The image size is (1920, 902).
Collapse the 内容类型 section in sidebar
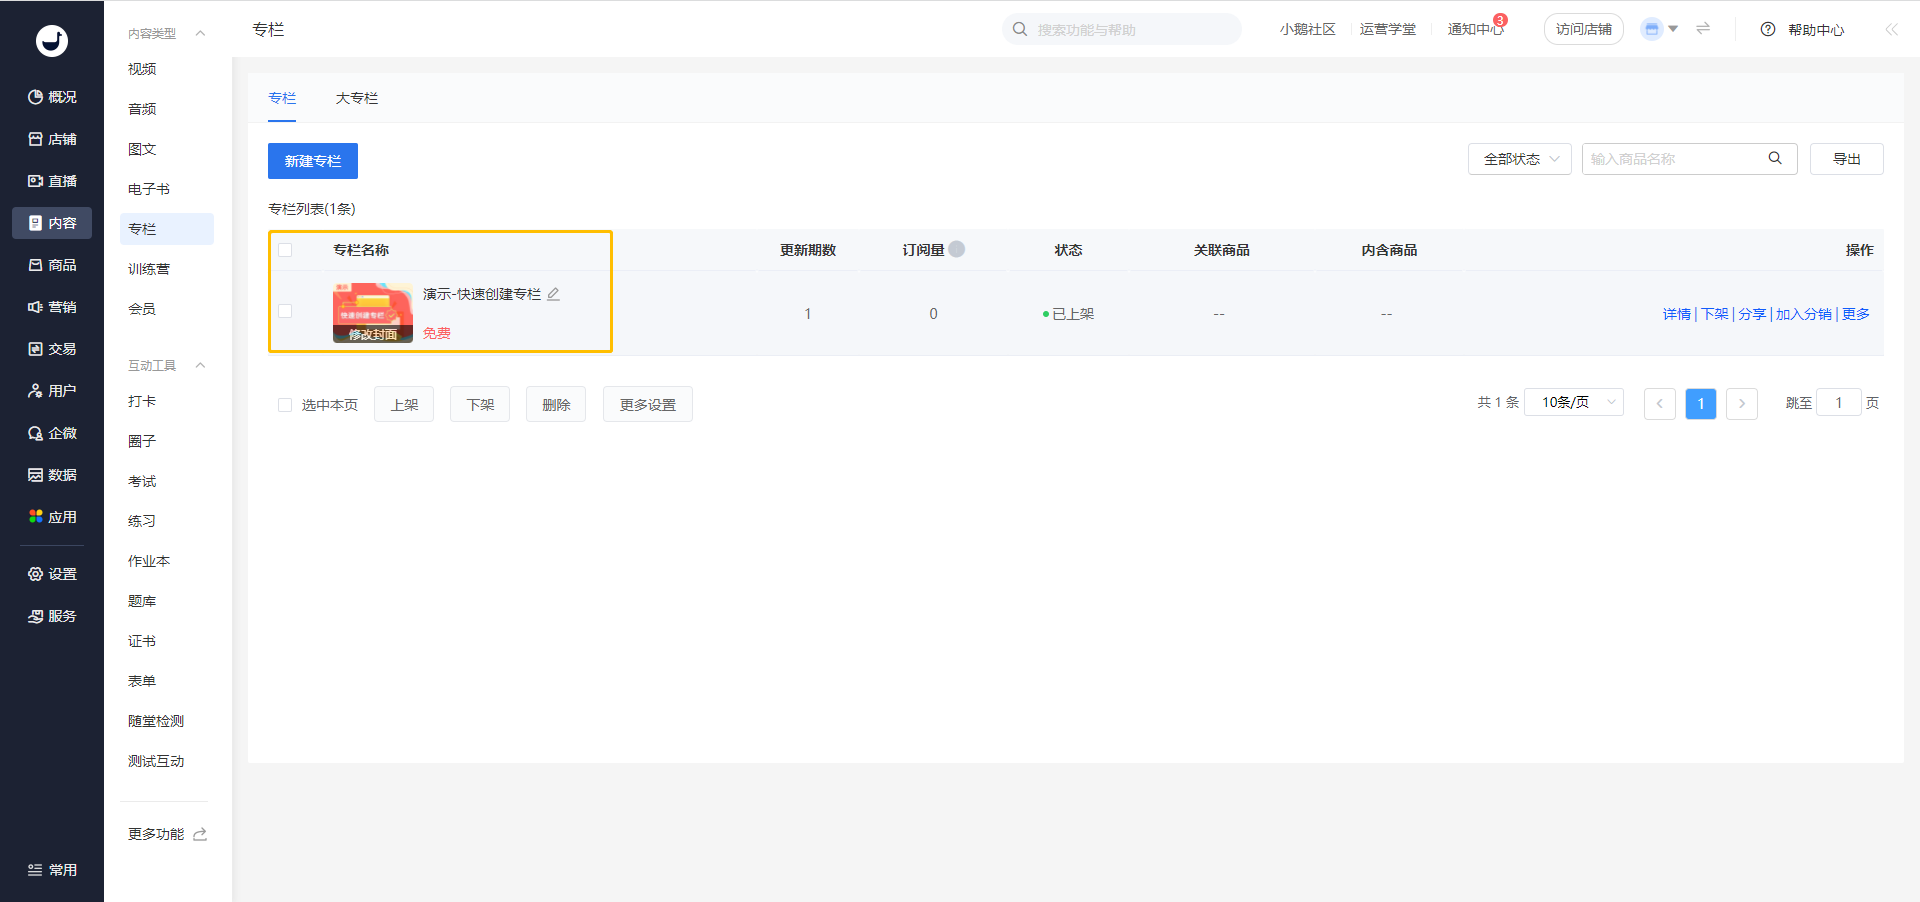(200, 33)
